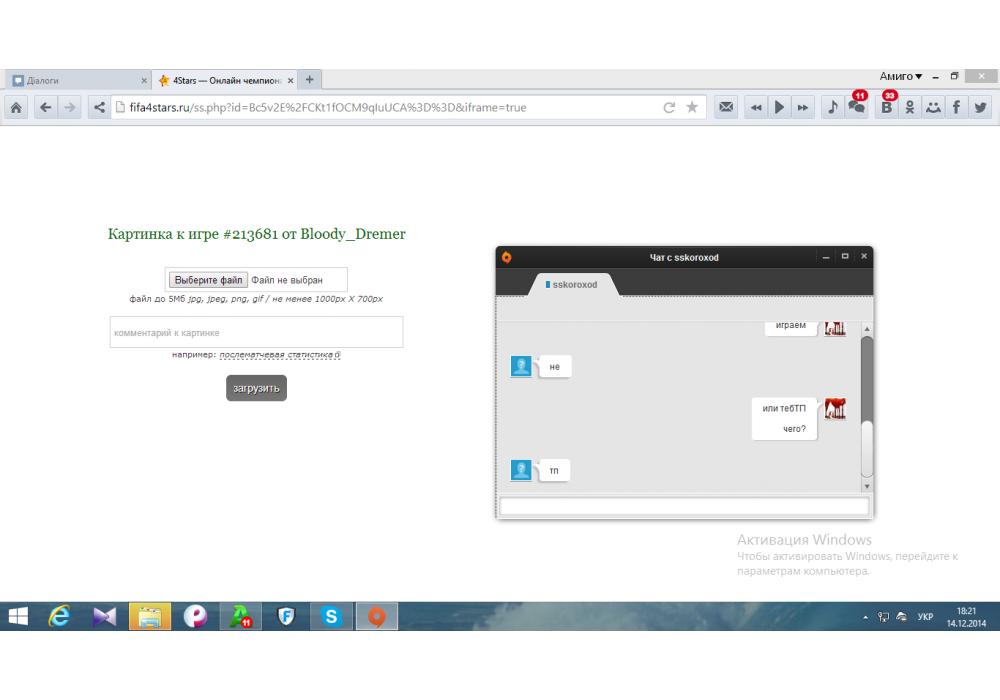Show hidden system tray icons arrow
1000x700 pixels.
coord(866,618)
